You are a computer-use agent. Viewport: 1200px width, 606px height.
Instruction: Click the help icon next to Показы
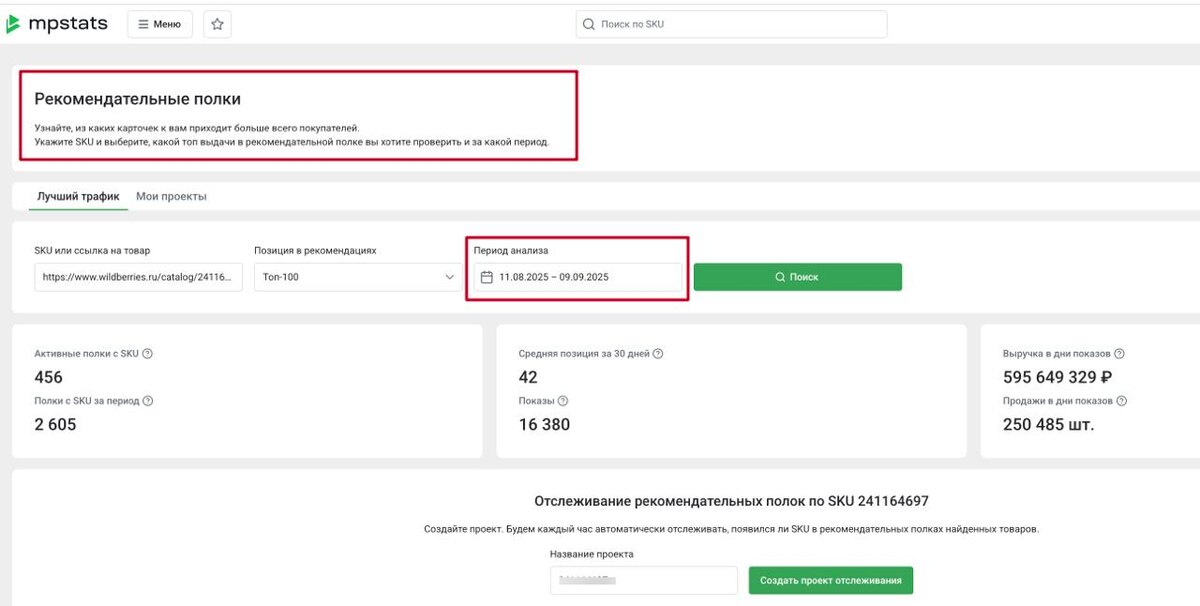563,401
